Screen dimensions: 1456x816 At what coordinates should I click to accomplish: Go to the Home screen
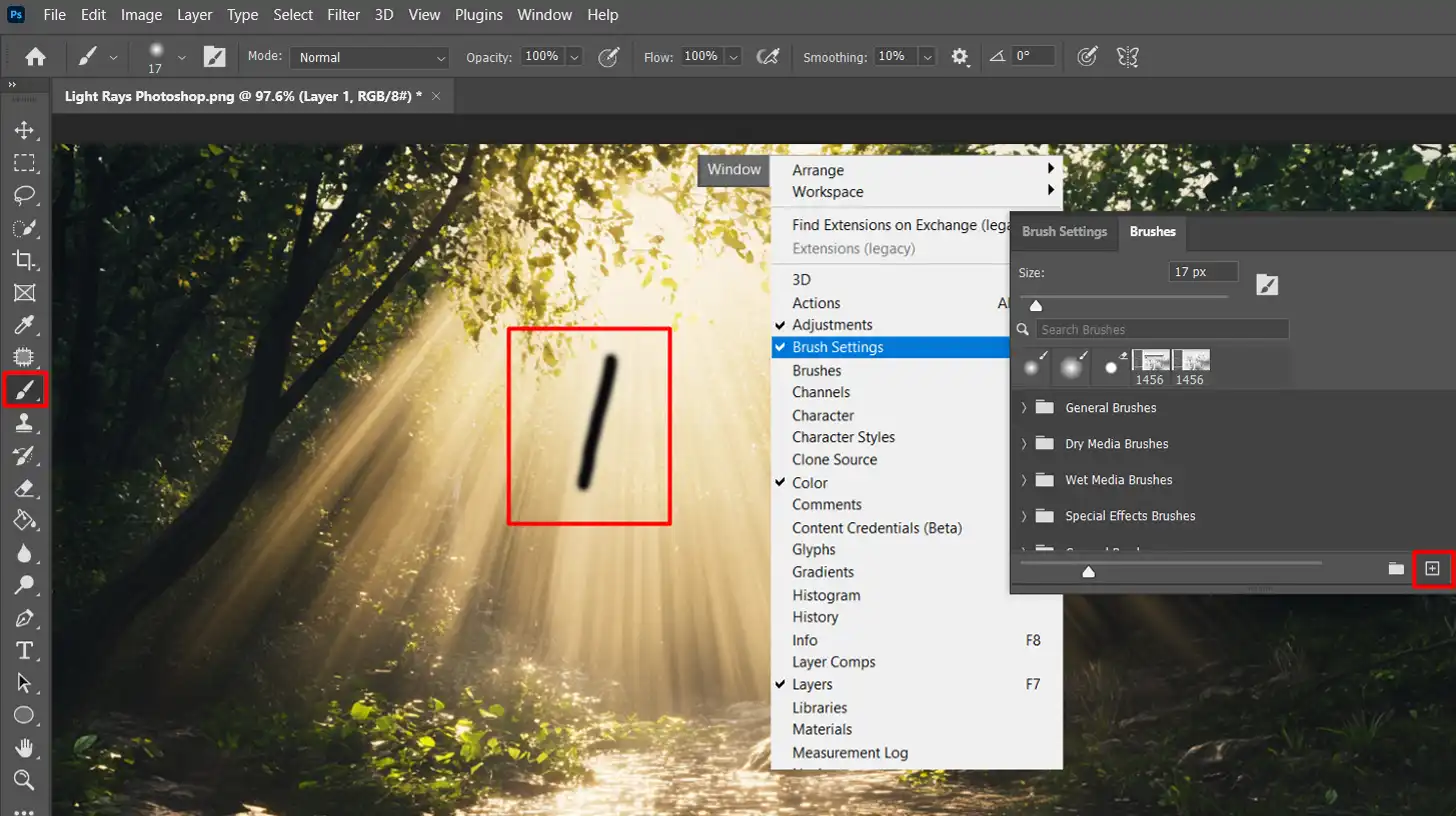click(x=35, y=57)
